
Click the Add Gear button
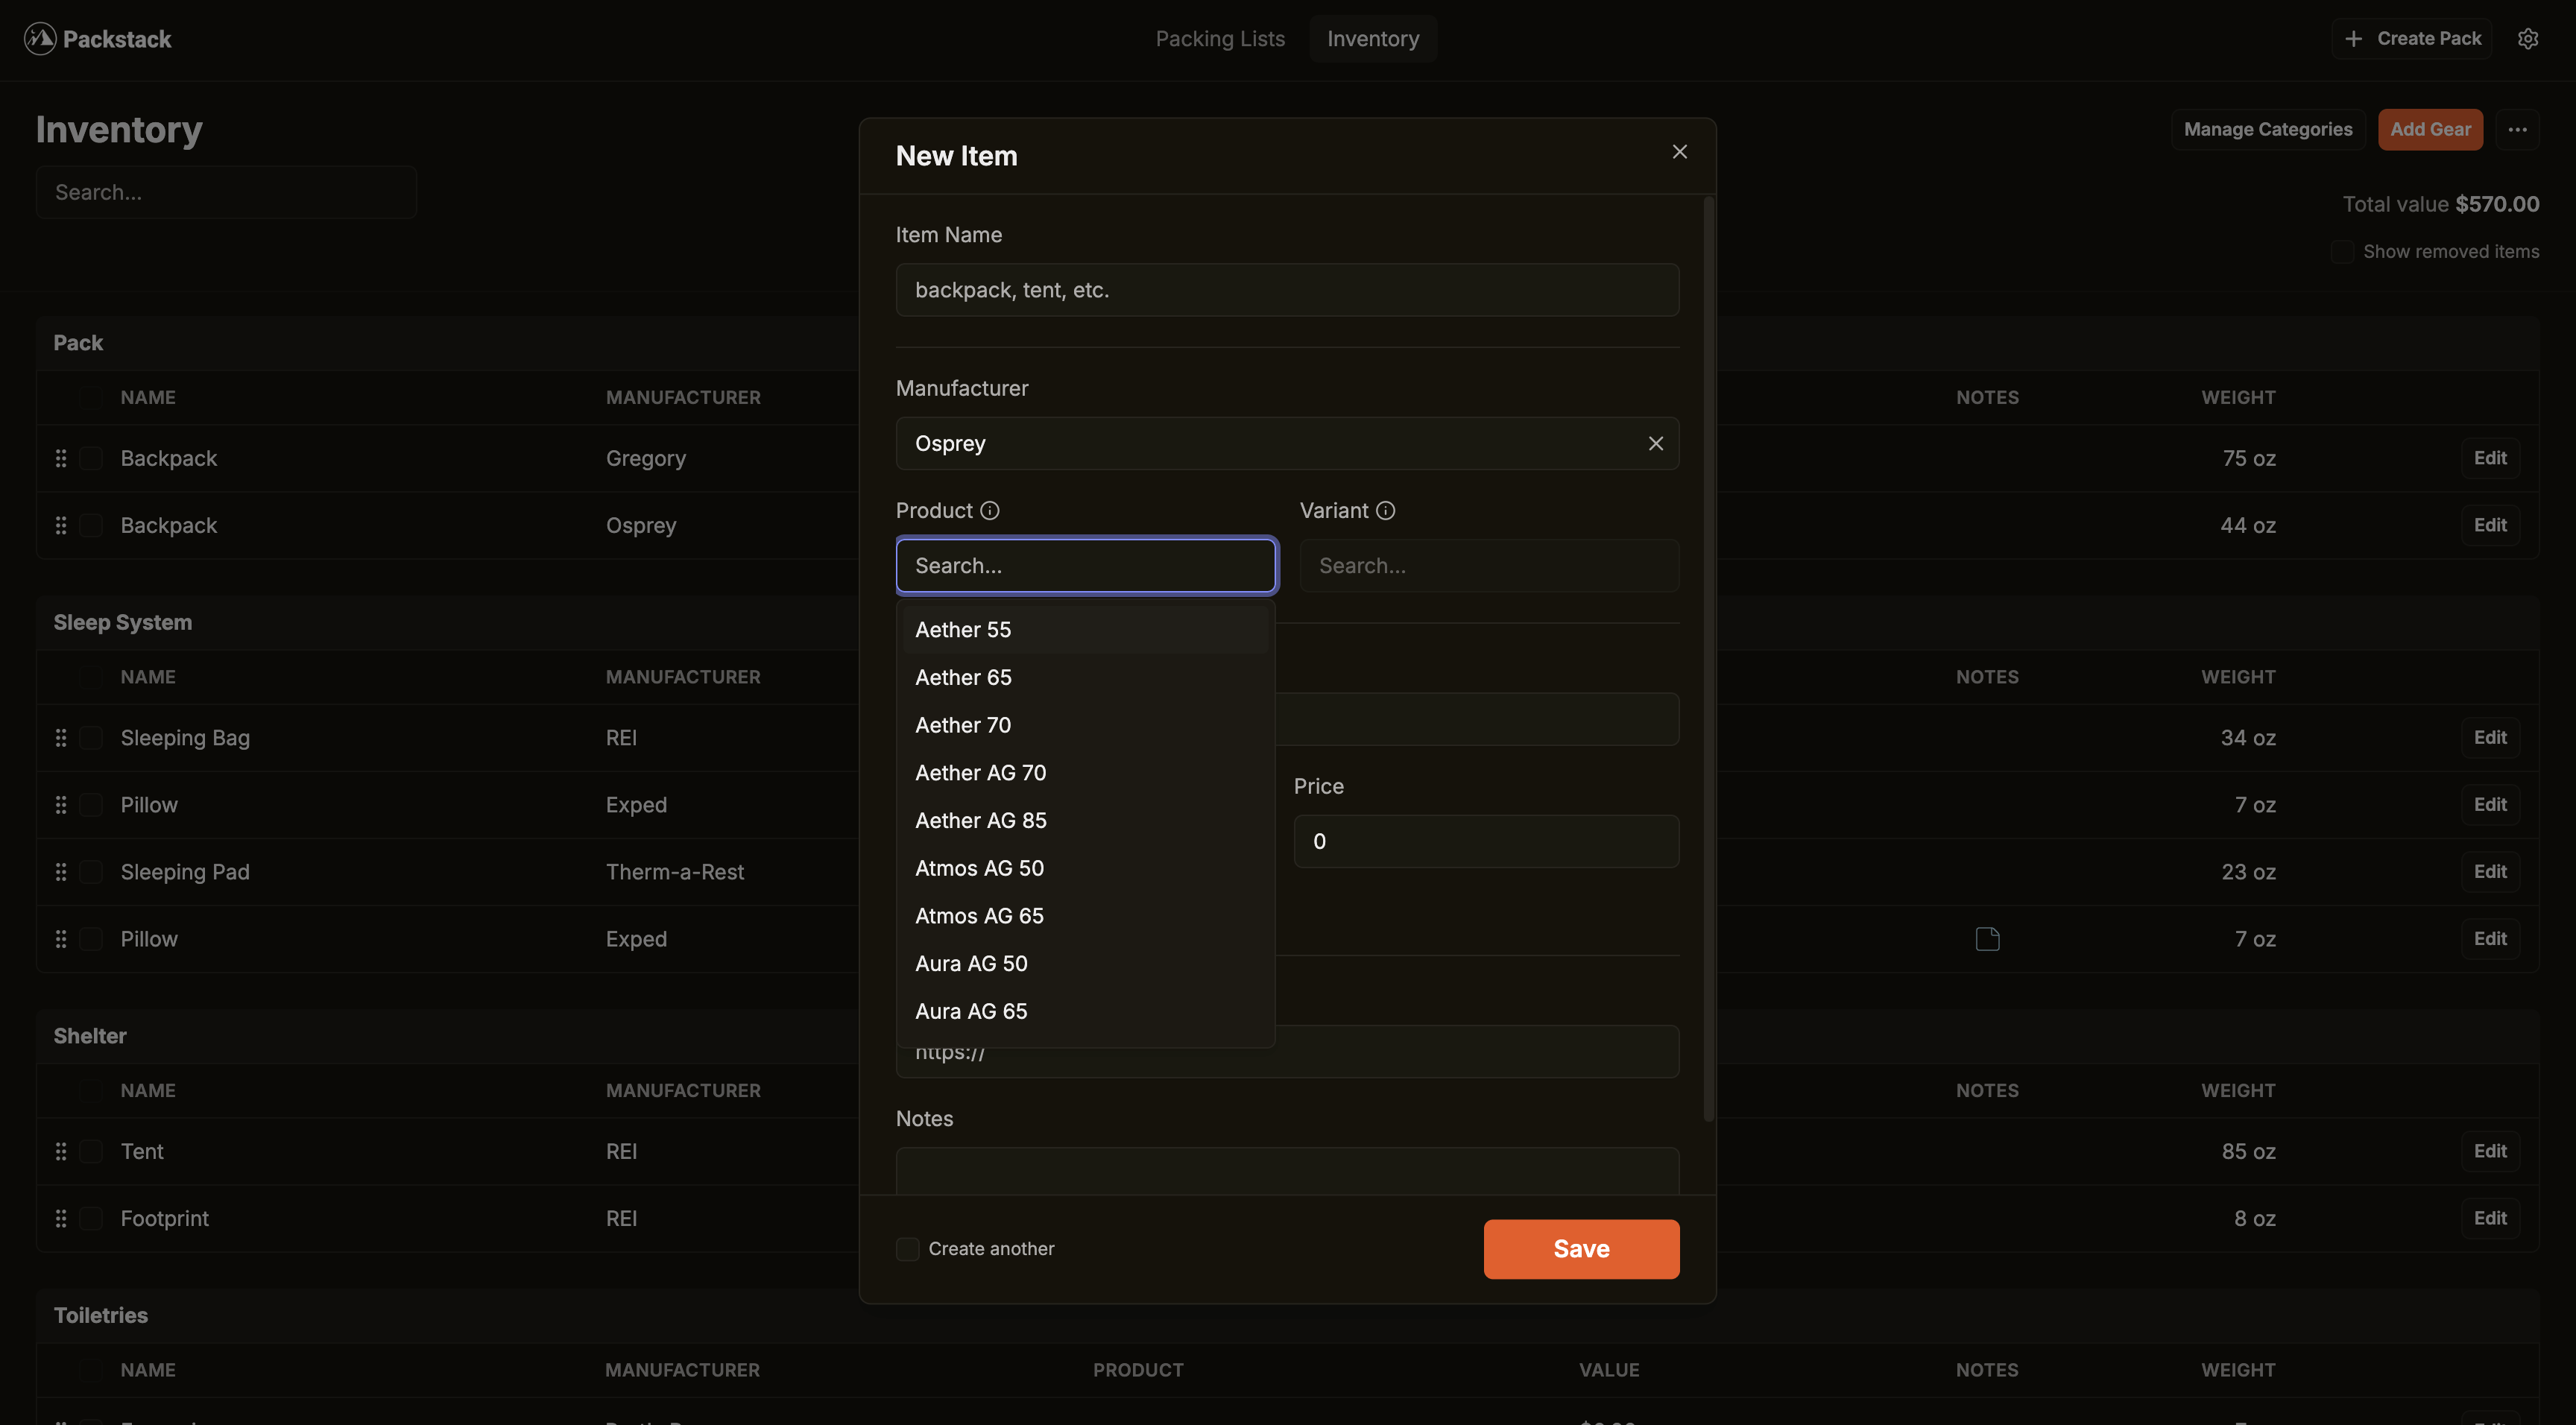pyautogui.click(x=2430, y=129)
